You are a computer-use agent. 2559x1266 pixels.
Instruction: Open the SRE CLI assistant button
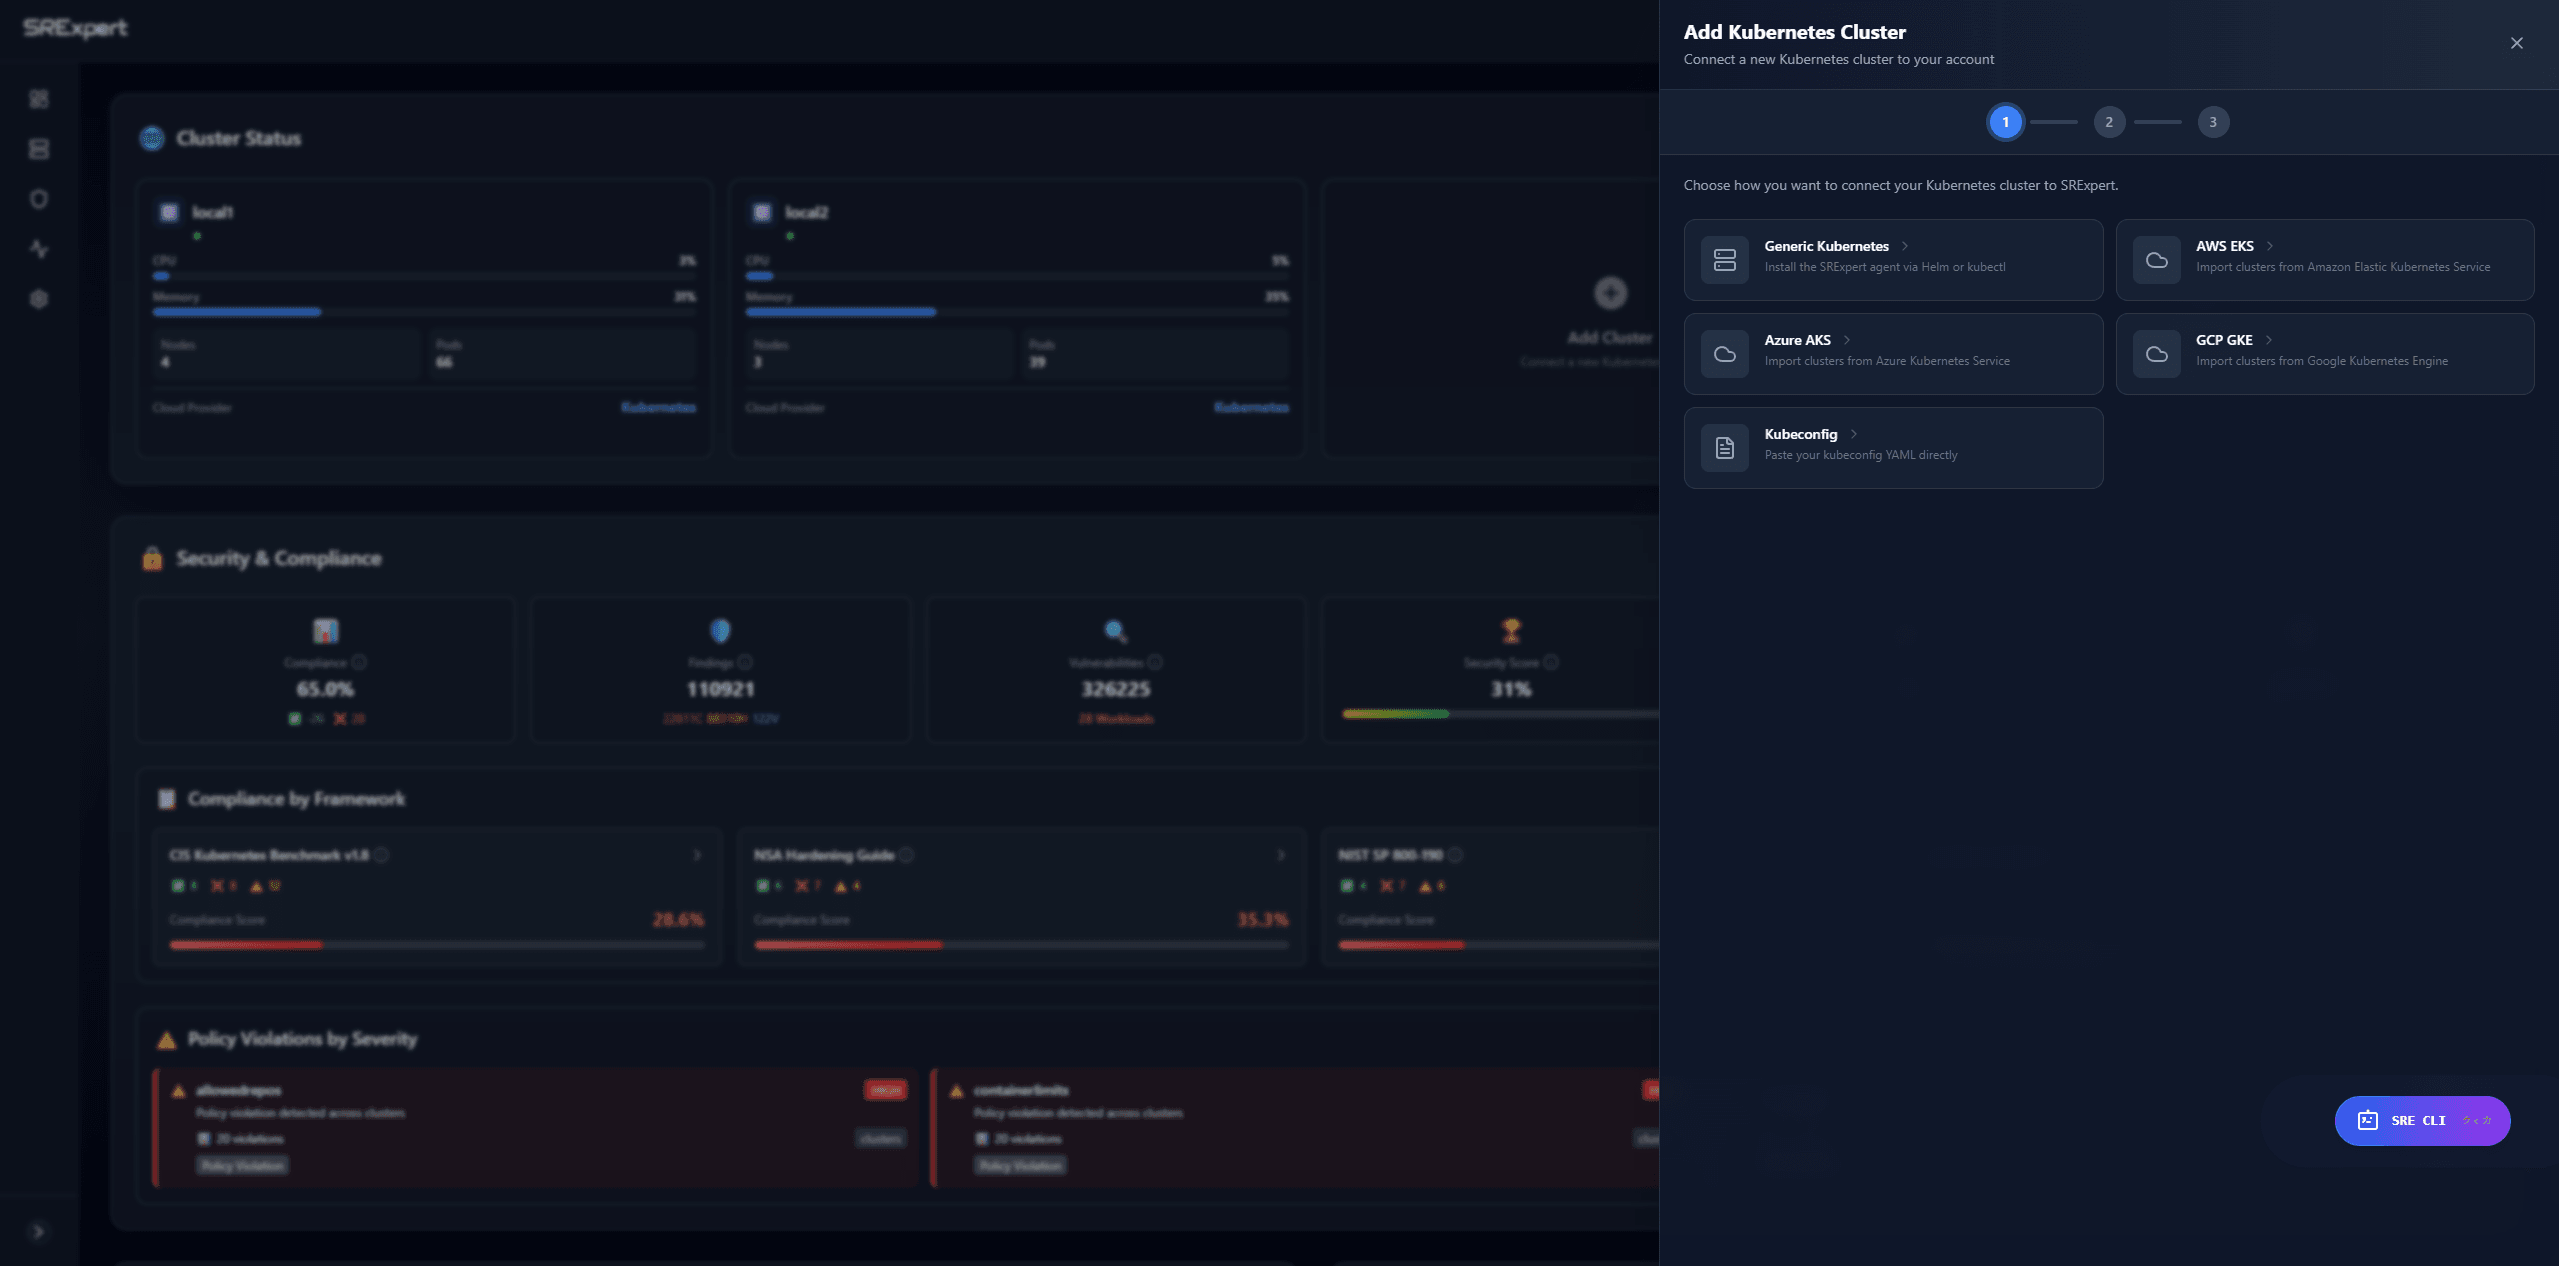2421,1120
